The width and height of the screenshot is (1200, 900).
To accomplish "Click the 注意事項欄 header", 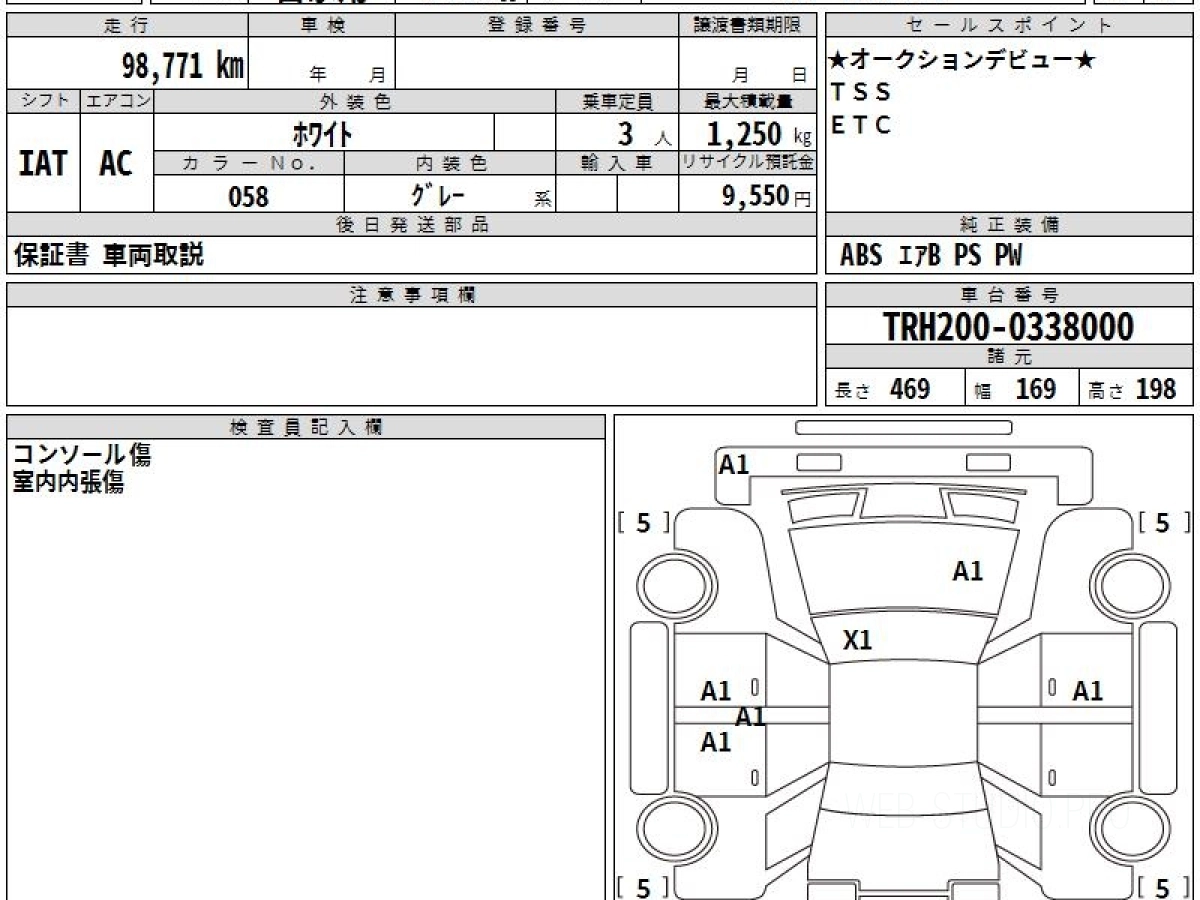I will (x=412, y=295).
